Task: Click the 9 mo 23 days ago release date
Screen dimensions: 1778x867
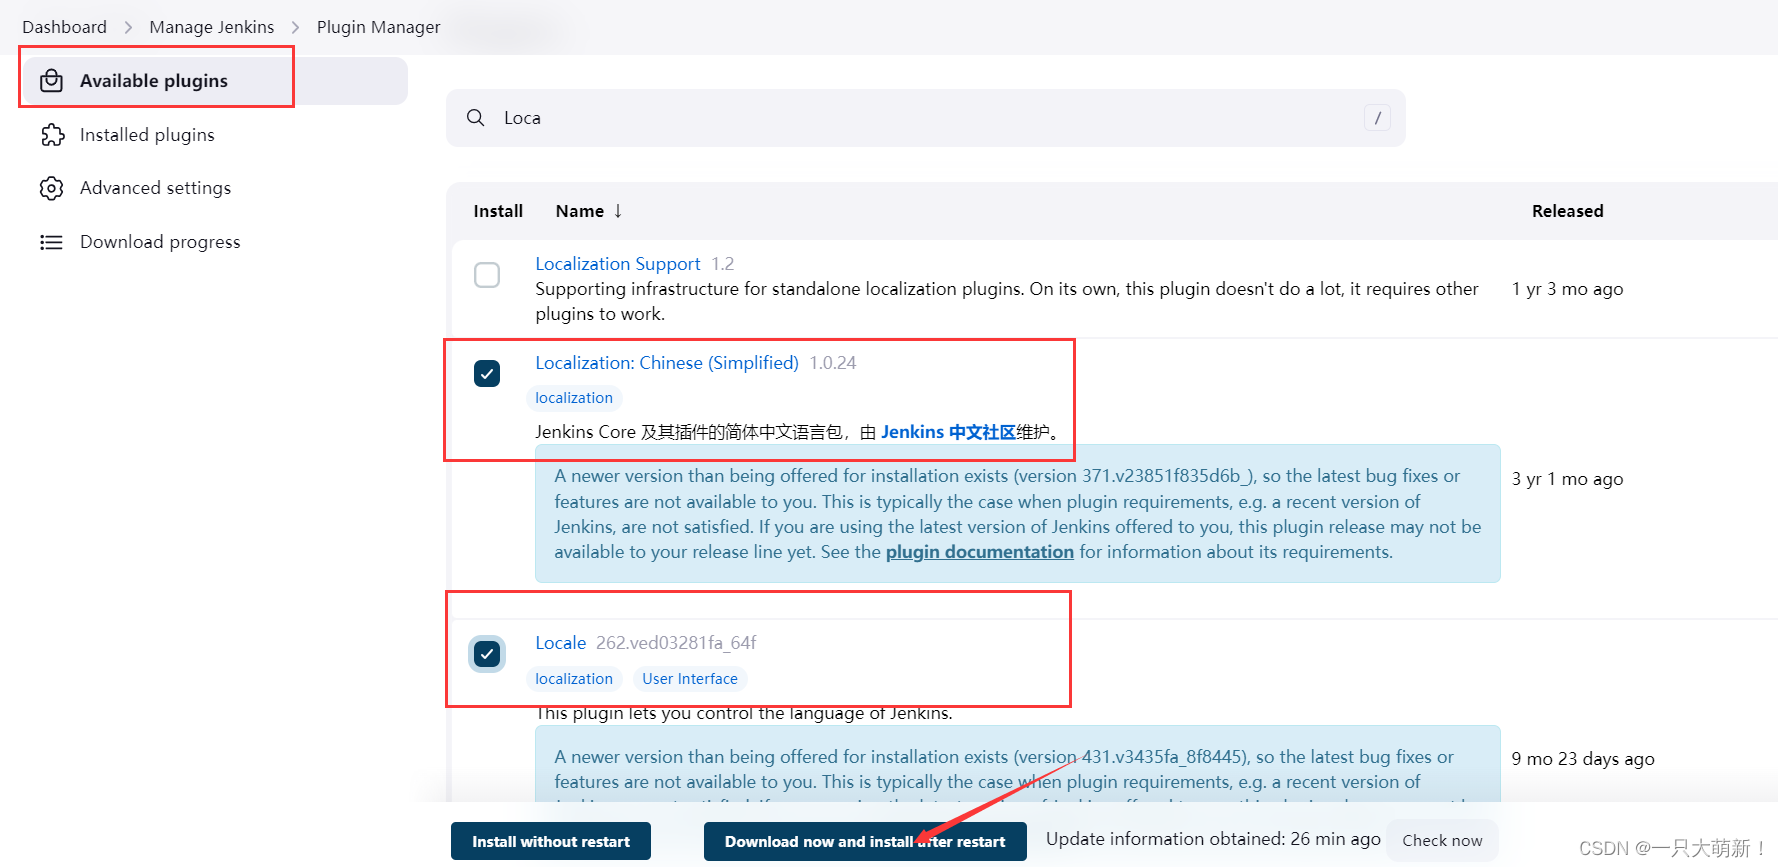Action: [1583, 759]
